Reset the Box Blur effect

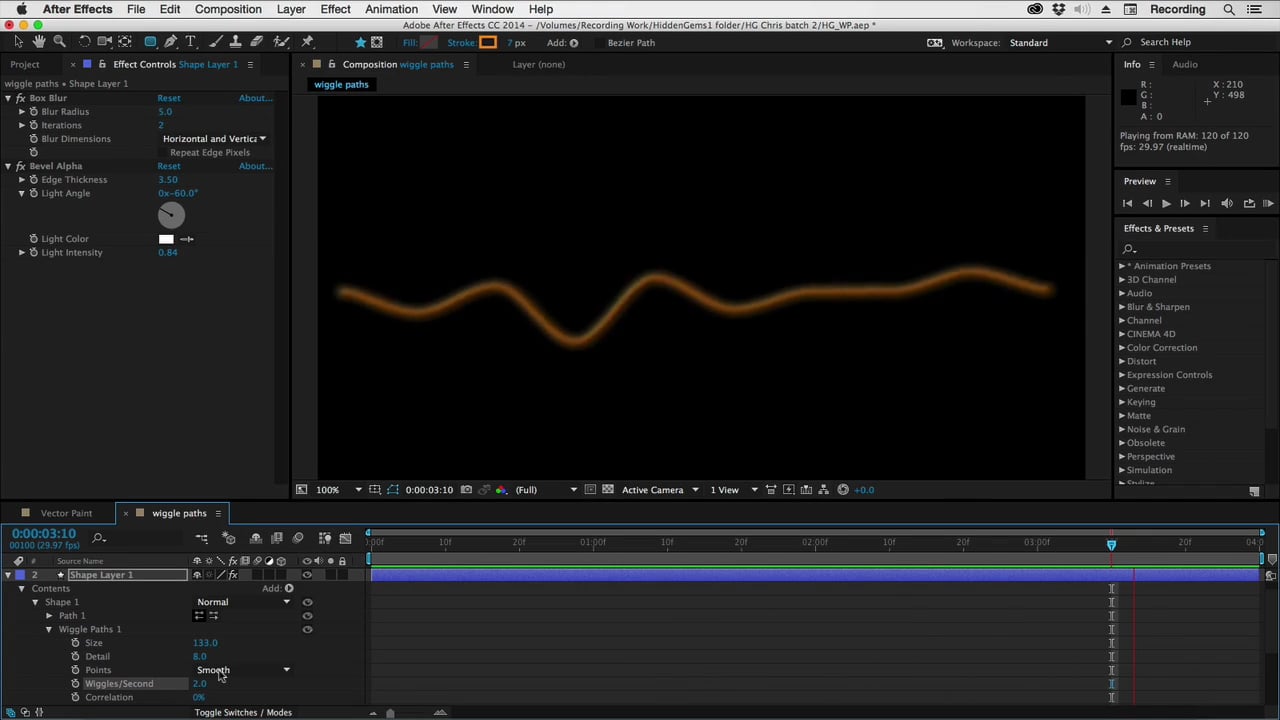pyautogui.click(x=168, y=98)
